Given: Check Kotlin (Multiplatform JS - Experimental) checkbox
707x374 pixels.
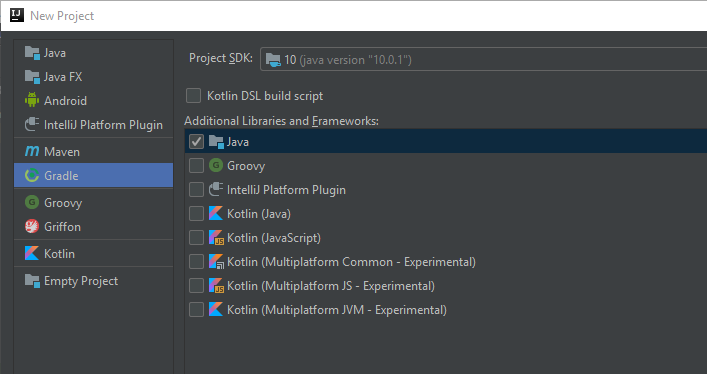Looking at the screenshot, I should 196,286.
